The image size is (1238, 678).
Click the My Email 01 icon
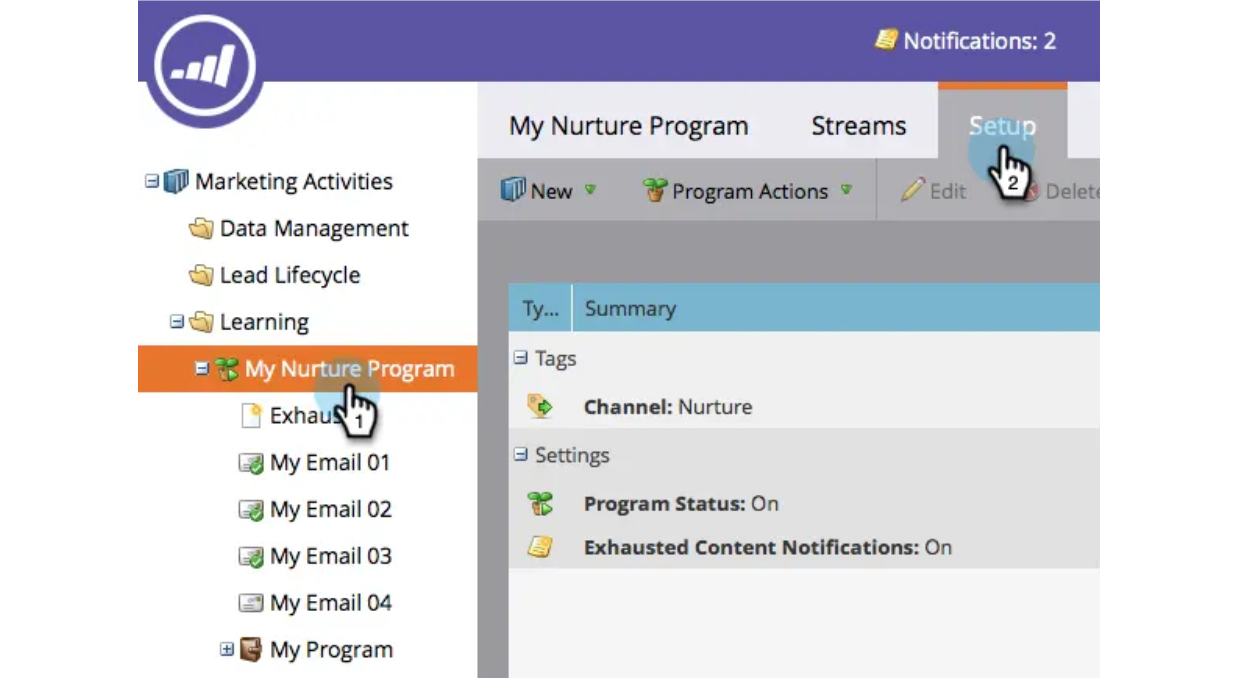(x=251, y=463)
